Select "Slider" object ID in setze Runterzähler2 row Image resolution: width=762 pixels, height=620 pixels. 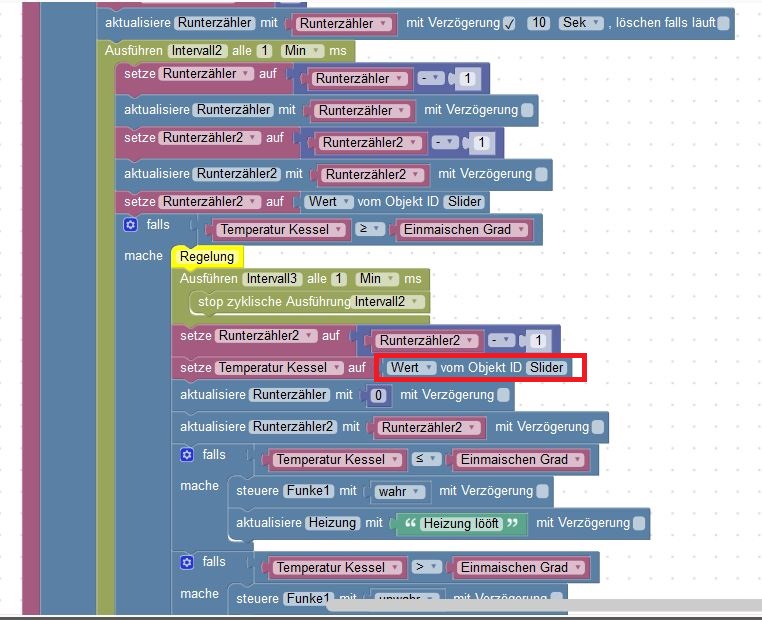tap(465, 202)
